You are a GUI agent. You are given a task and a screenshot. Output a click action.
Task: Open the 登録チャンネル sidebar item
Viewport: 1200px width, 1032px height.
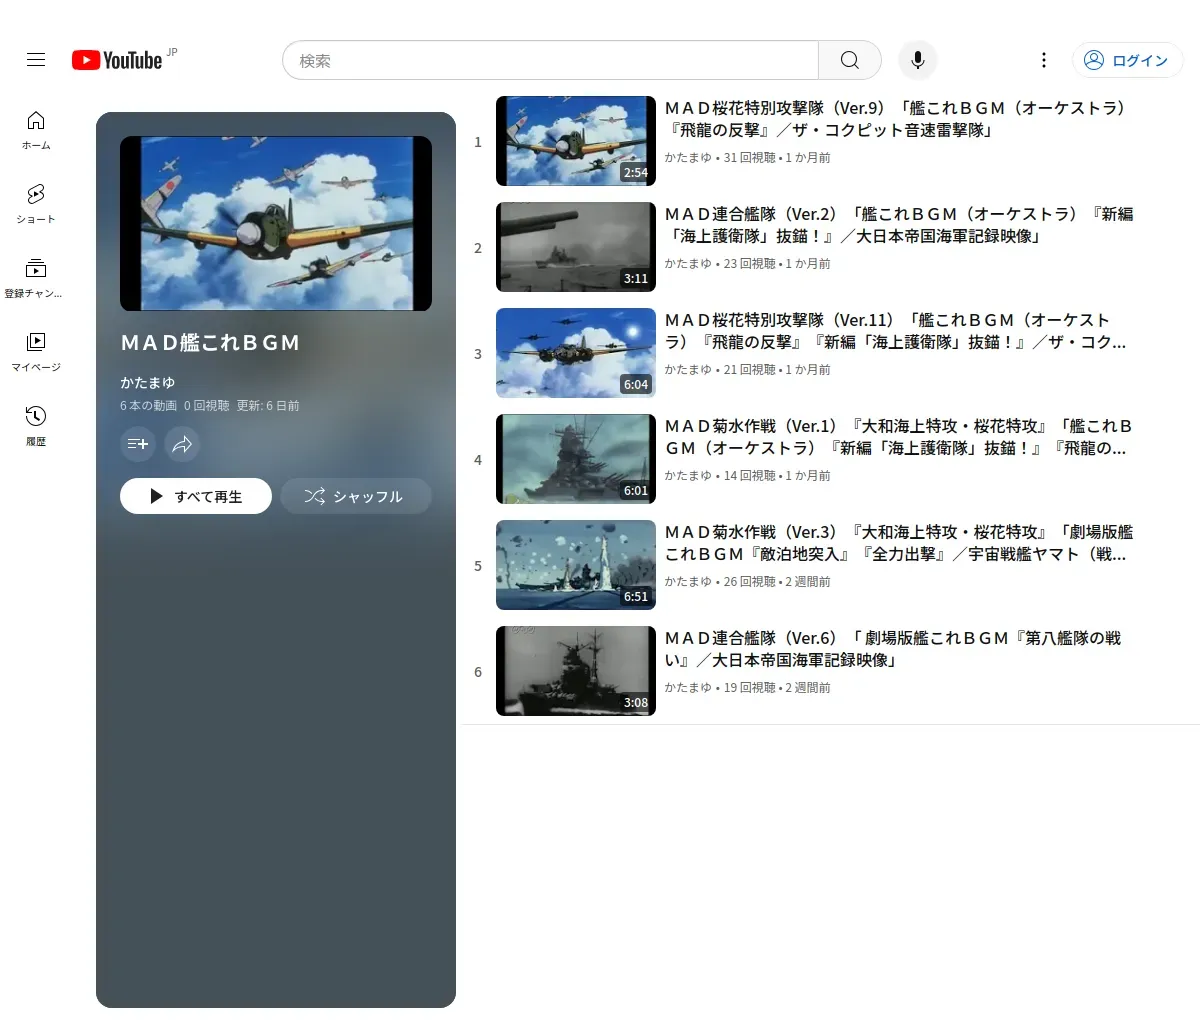(36, 278)
